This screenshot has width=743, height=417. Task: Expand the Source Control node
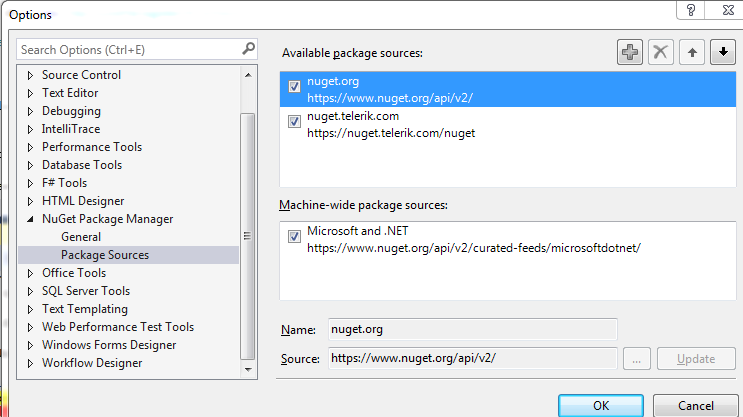click(x=30, y=75)
